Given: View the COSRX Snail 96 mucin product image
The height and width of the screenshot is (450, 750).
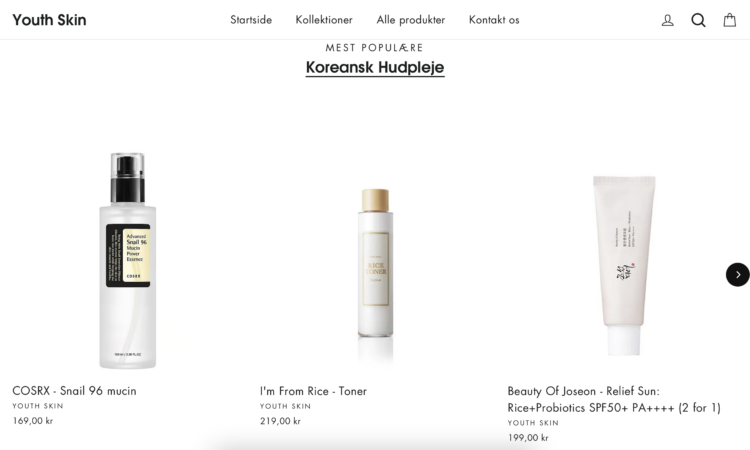Looking at the screenshot, I should tap(128, 261).
